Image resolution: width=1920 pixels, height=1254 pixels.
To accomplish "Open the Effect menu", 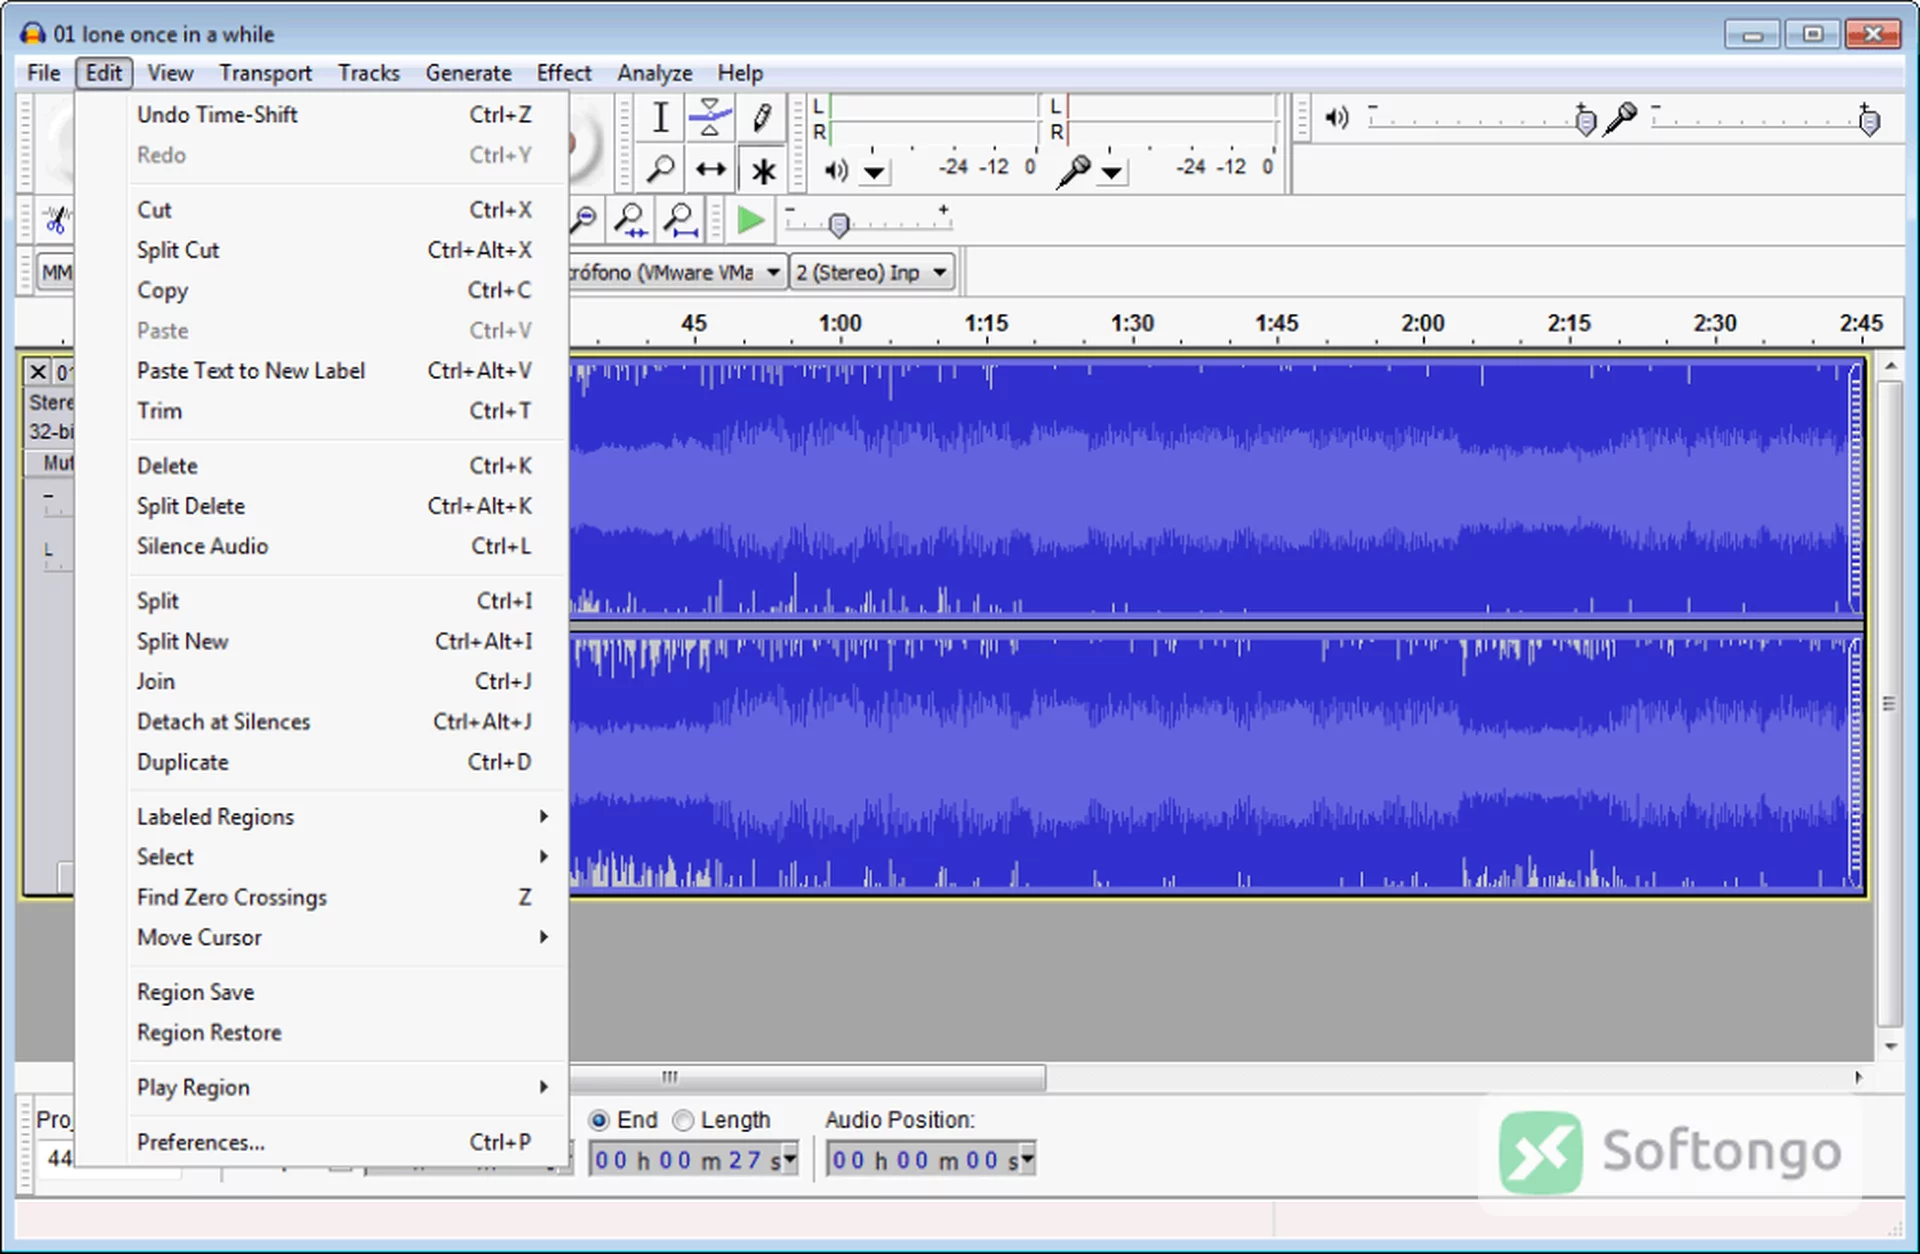I will [x=564, y=73].
